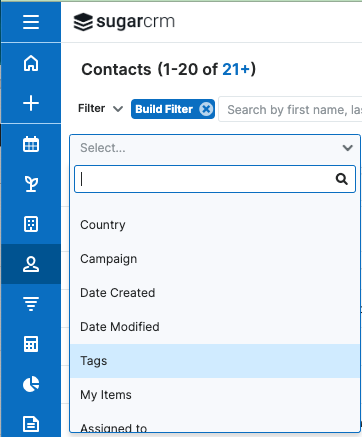Focus the dropdown search box

tap(215, 179)
